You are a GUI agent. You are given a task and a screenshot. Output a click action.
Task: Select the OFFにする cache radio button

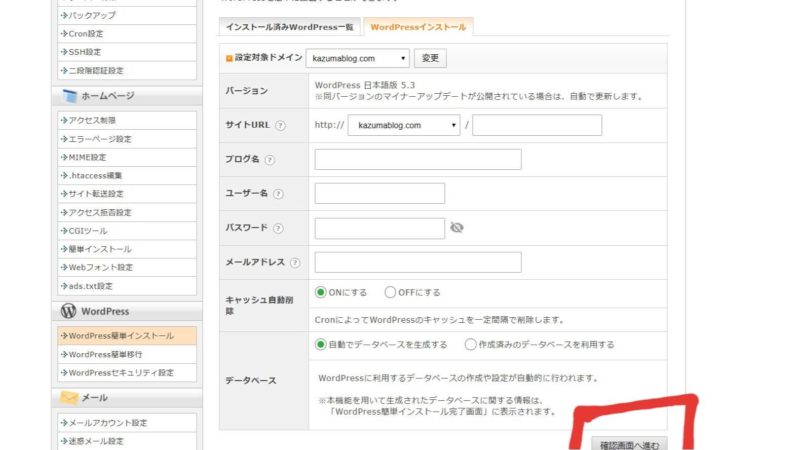[x=390, y=292]
